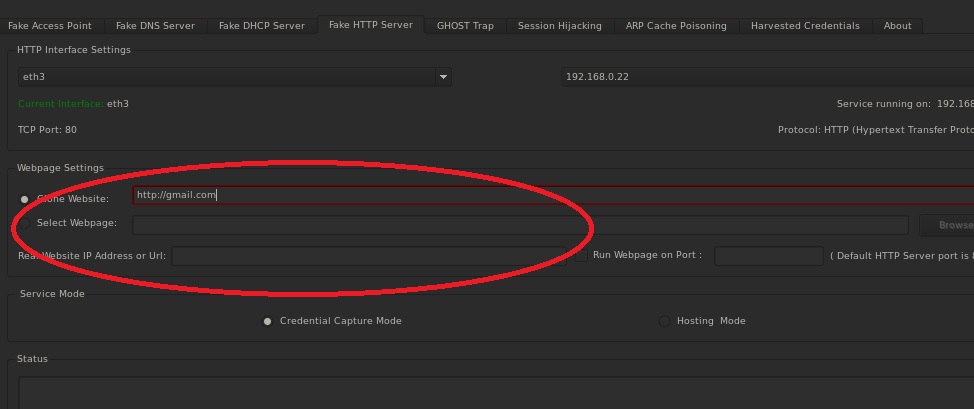Switch to the Fake Access Point tab

50,26
